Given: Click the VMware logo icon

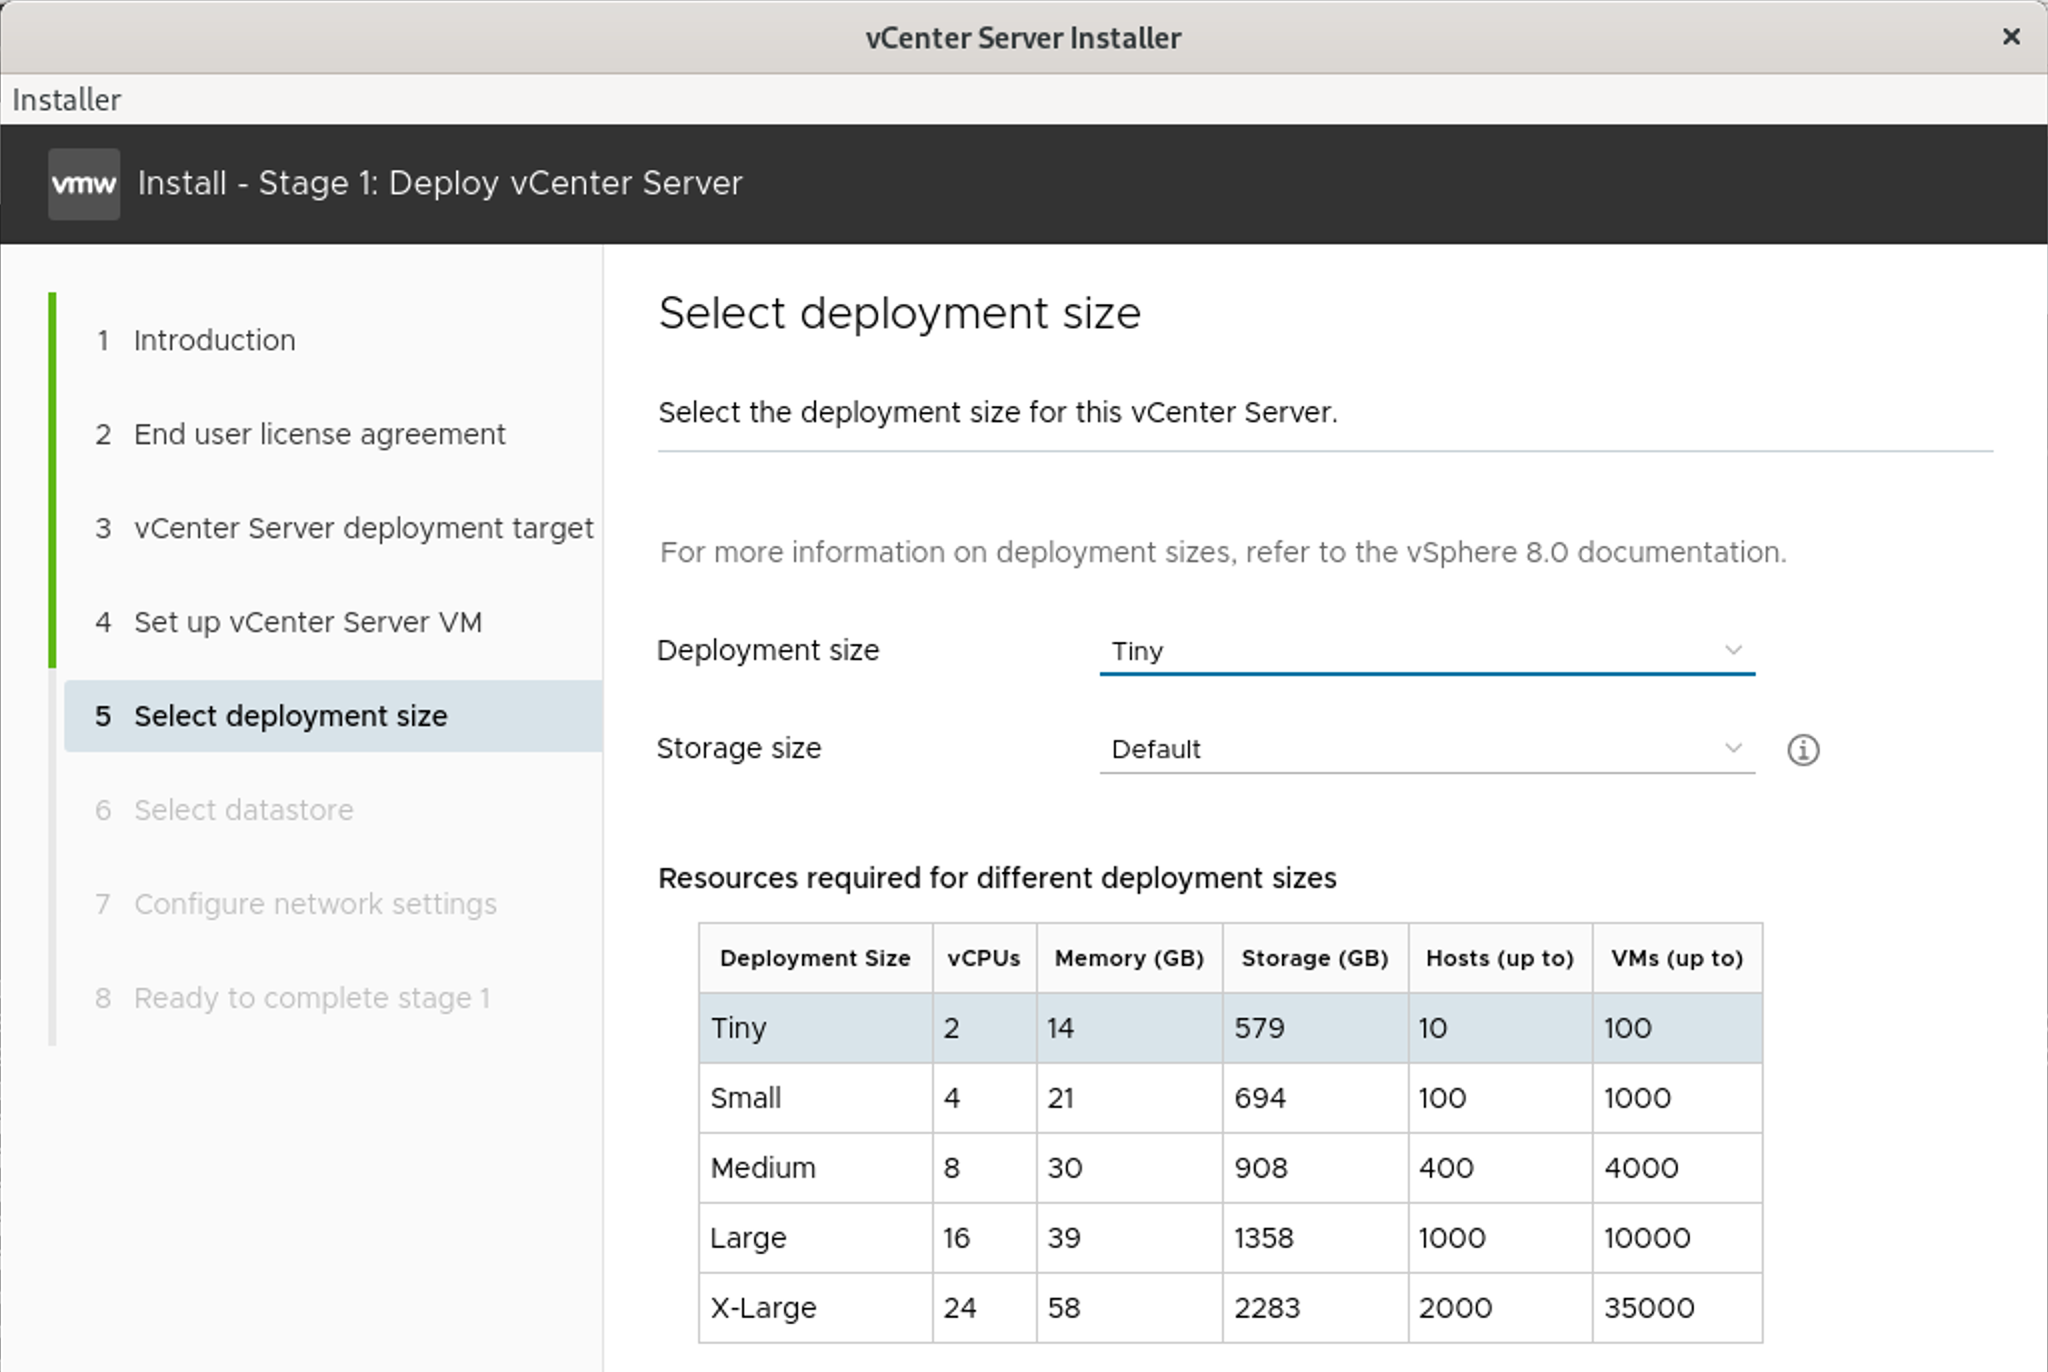Looking at the screenshot, I should pos(83,183).
